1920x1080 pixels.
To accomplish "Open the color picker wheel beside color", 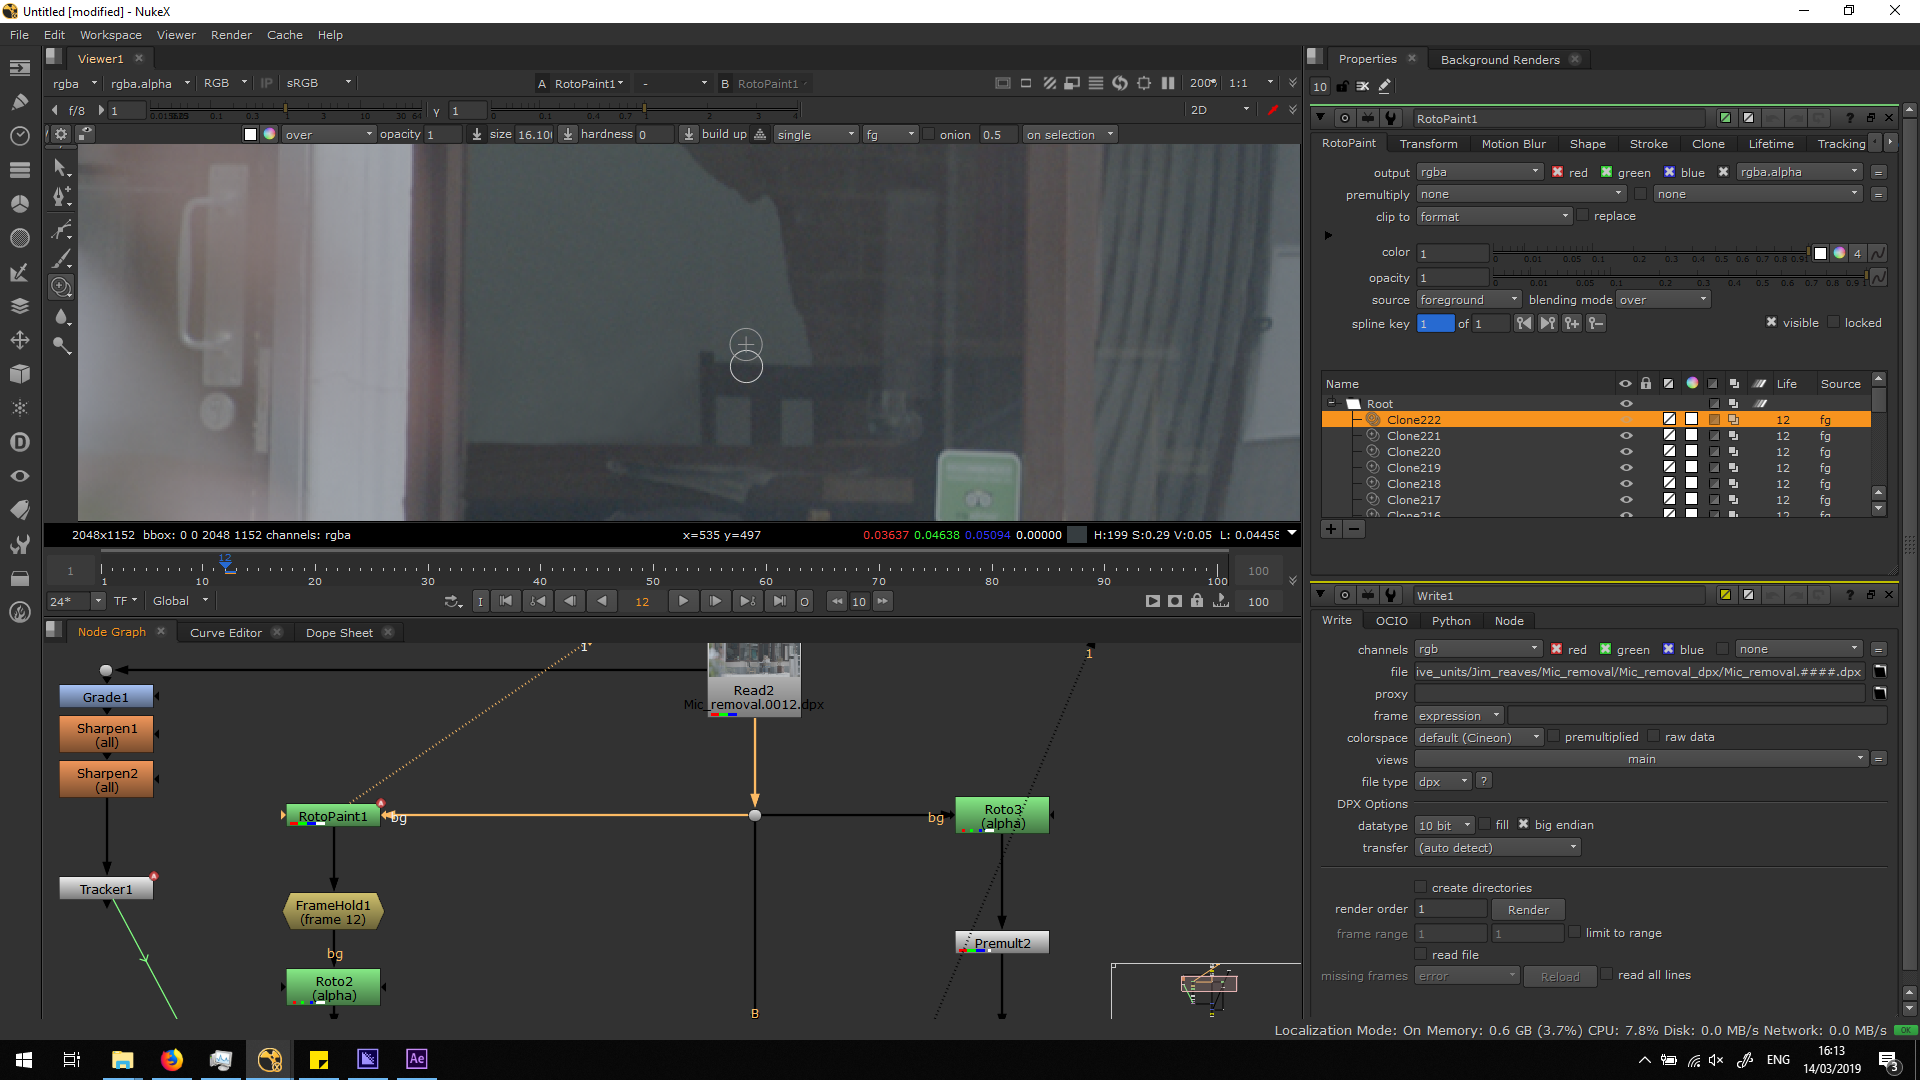I will (x=1839, y=253).
